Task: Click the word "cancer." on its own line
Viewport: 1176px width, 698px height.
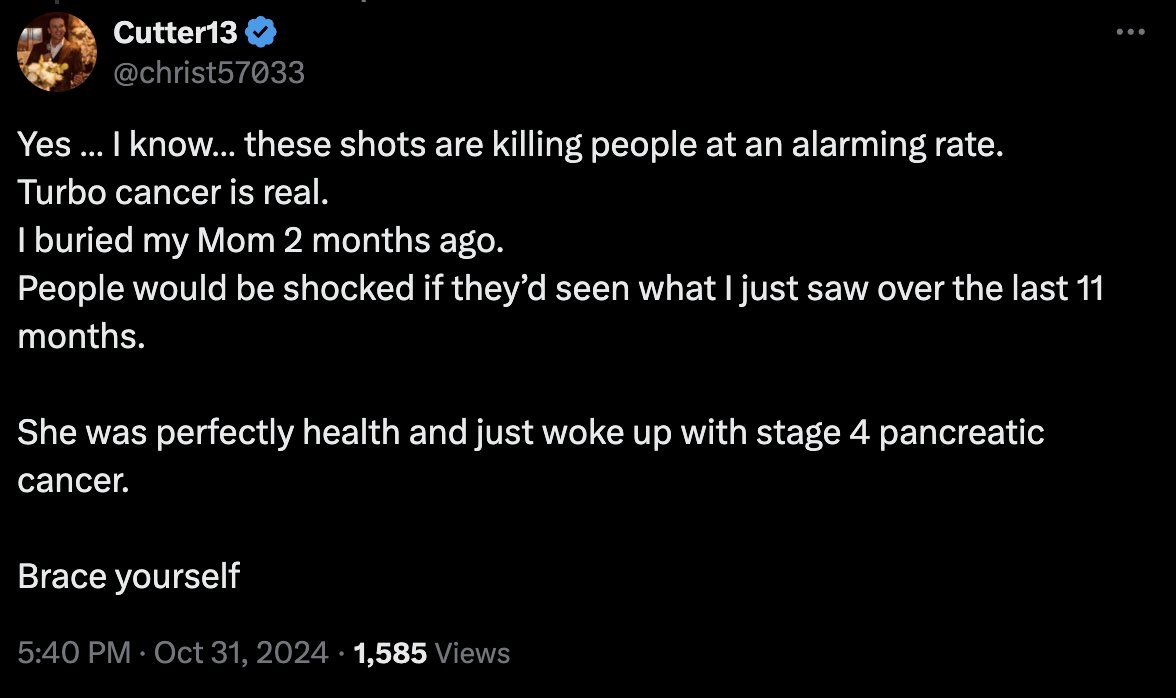Action: pos(74,481)
